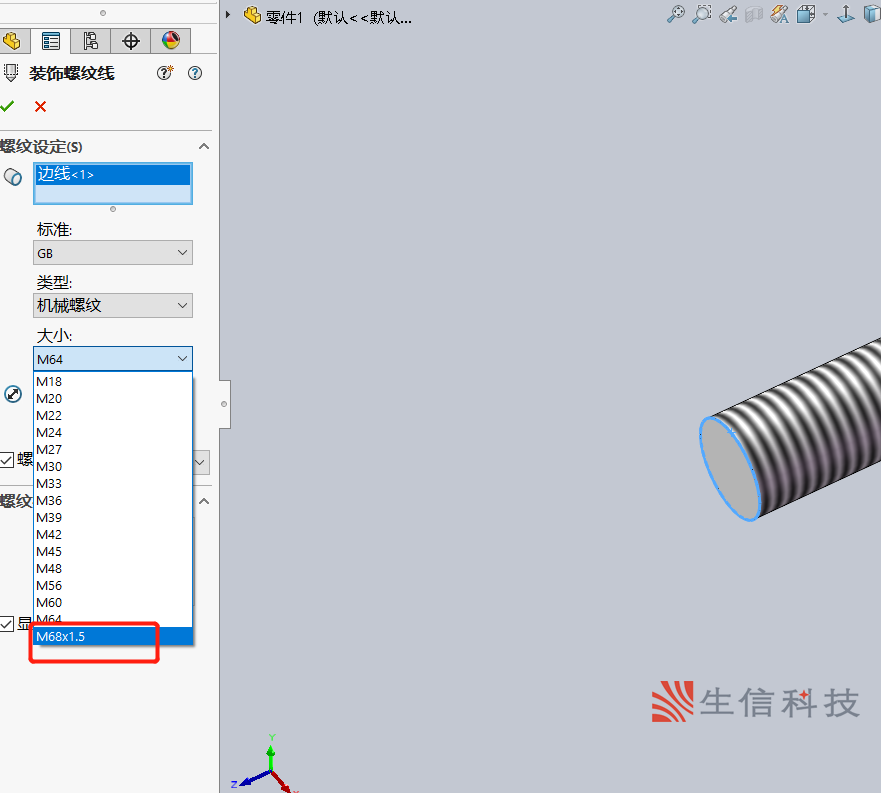
Task: Click the panel collapse handle on side edge
Action: [224, 404]
